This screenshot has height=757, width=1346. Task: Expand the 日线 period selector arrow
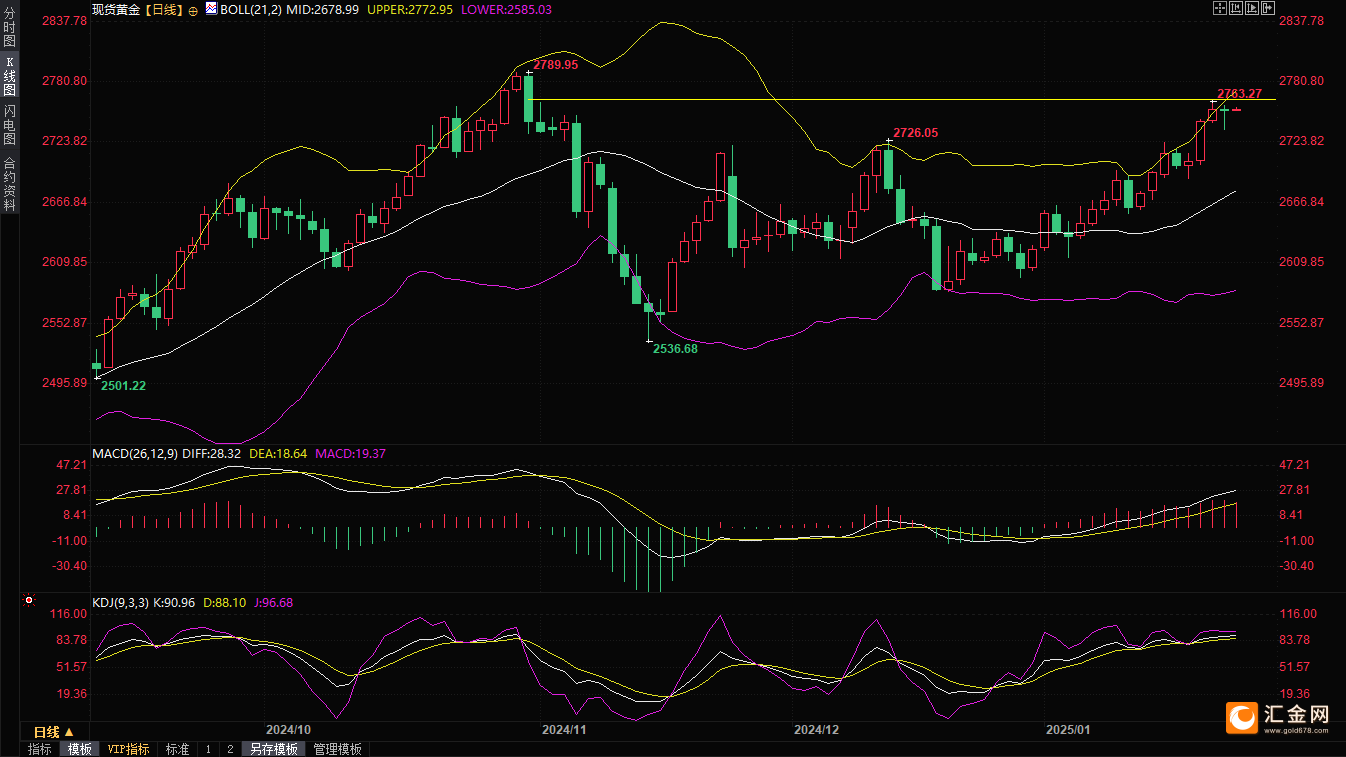(x=69, y=732)
